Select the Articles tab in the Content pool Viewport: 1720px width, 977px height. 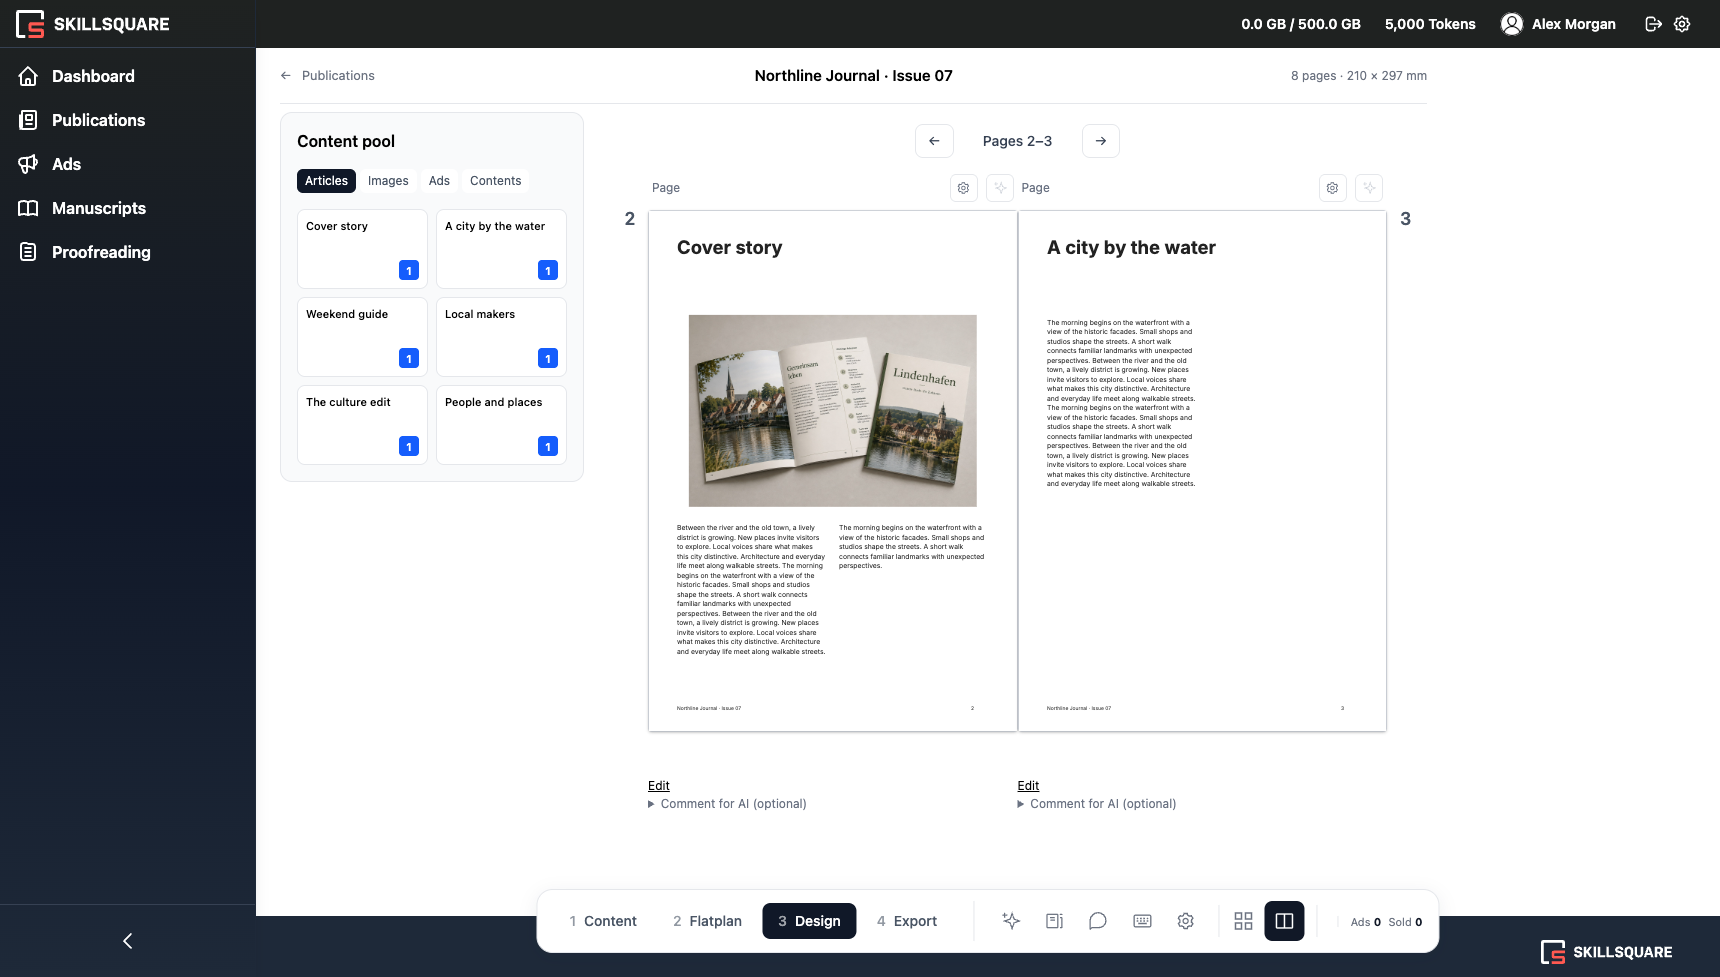click(326, 181)
